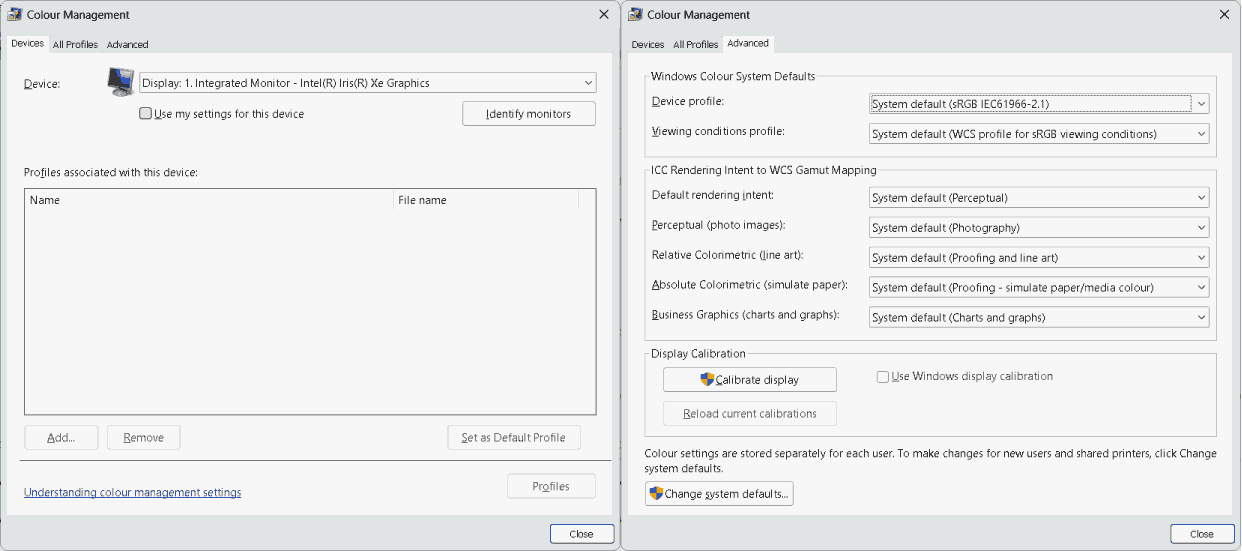Open the Advanced tab in the left window
The height and width of the screenshot is (551, 1242).
point(128,44)
